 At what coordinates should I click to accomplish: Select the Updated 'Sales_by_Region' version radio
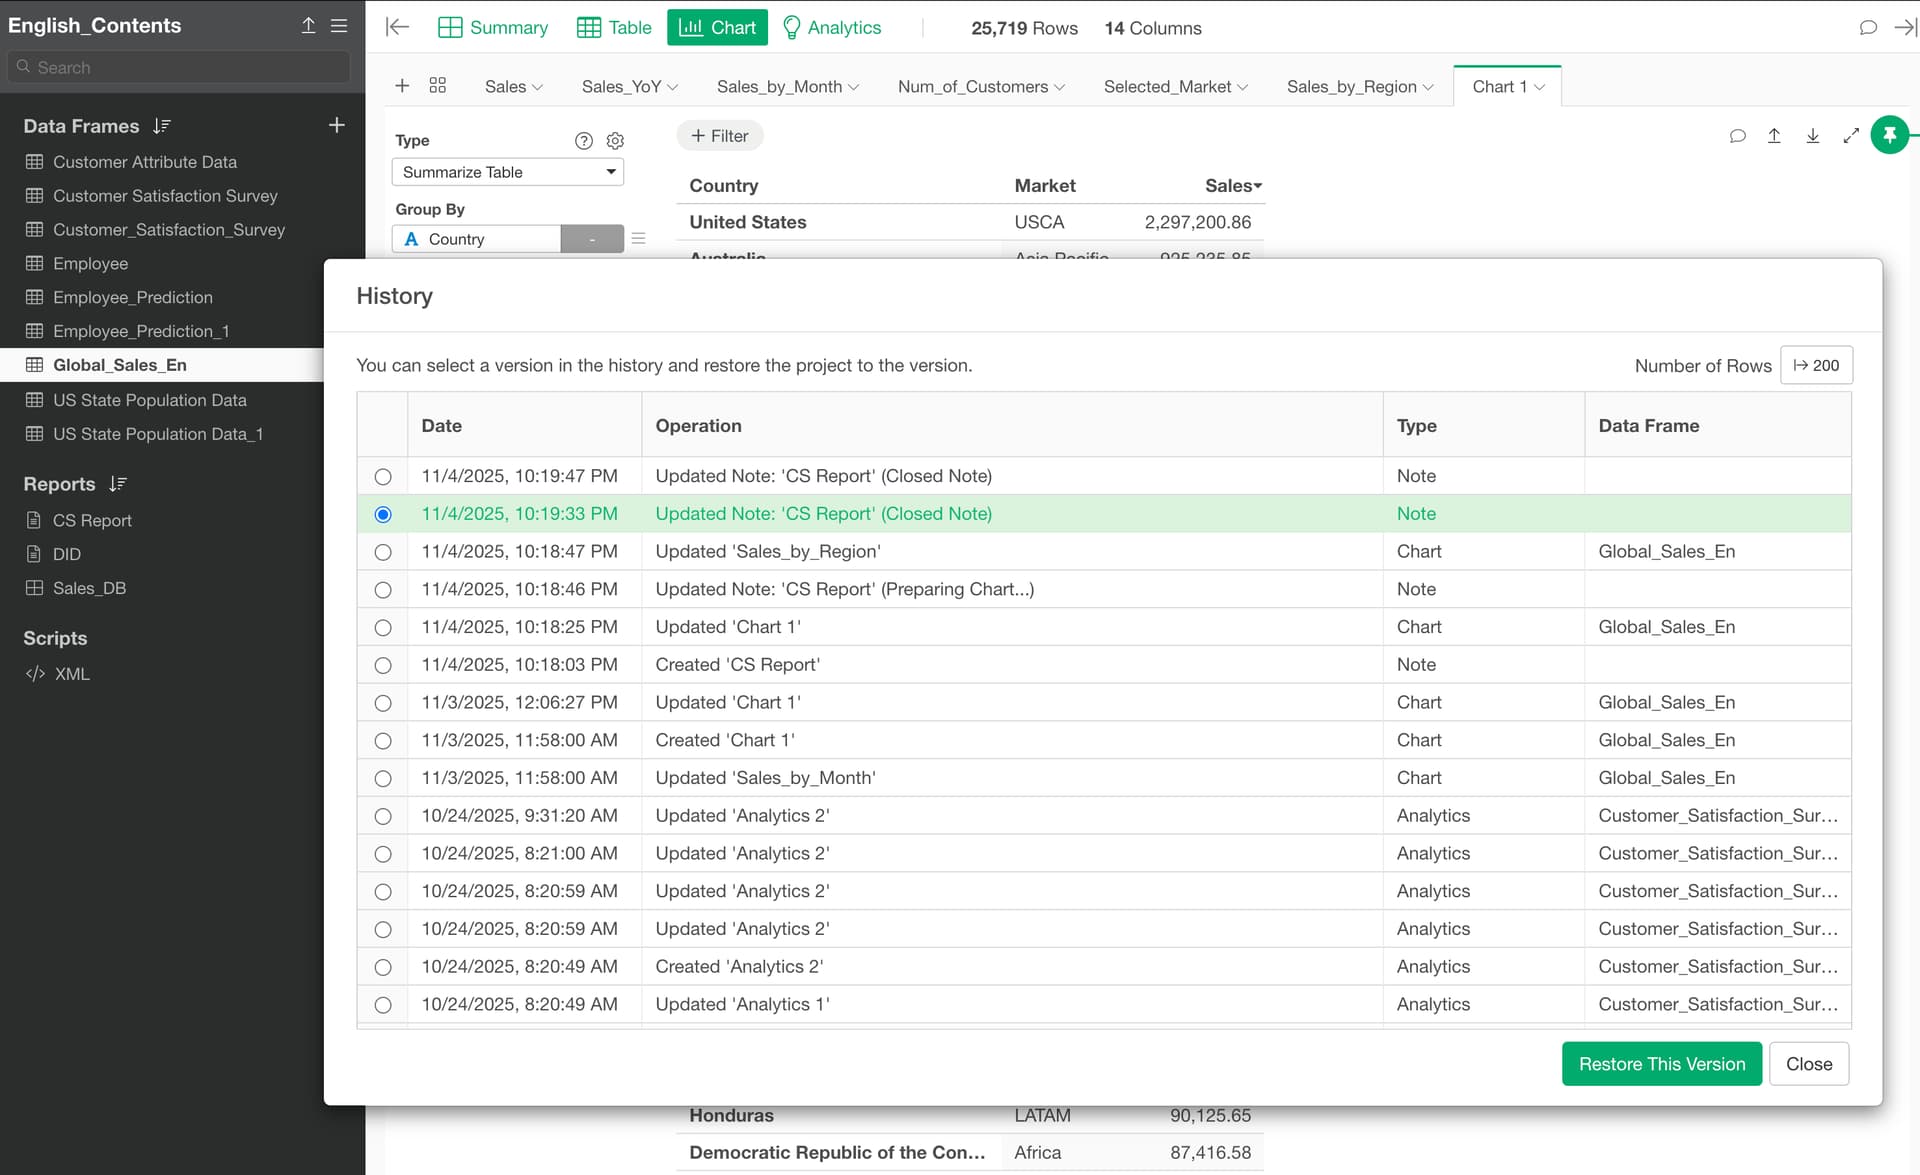tap(383, 552)
